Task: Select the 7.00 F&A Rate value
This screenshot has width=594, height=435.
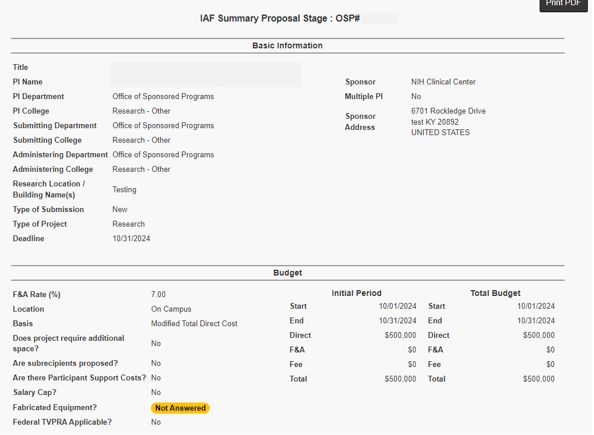Action: [x=159, y=295]
